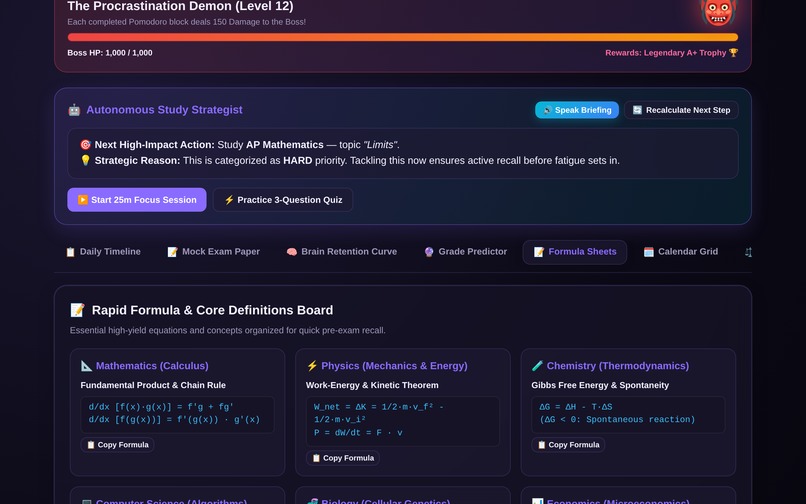Copy the Chemistry Gibbs Free Energy formula
Viewport: 806px width, 504px height.
[x=568, y=445]
